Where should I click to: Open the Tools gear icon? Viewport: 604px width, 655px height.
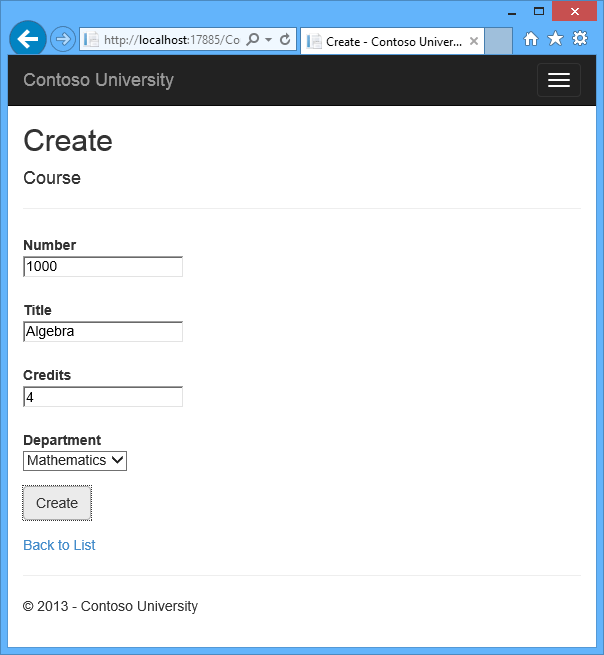click(580, 38)
